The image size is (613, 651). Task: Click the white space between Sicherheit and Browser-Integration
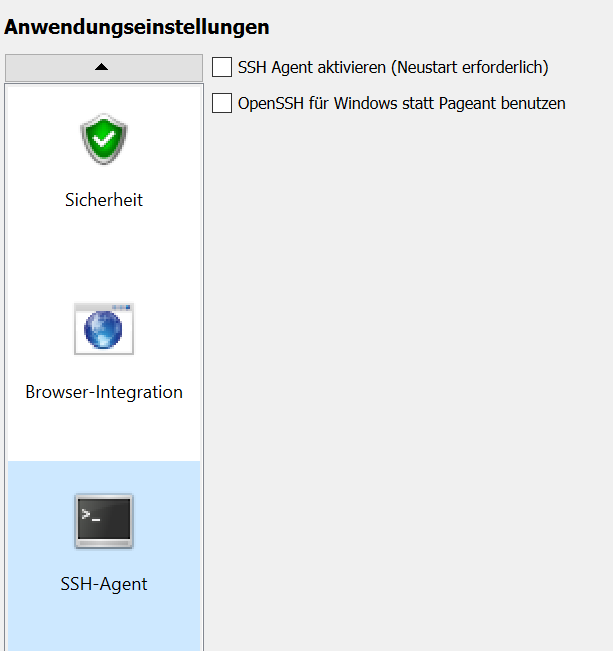[104, 253]
